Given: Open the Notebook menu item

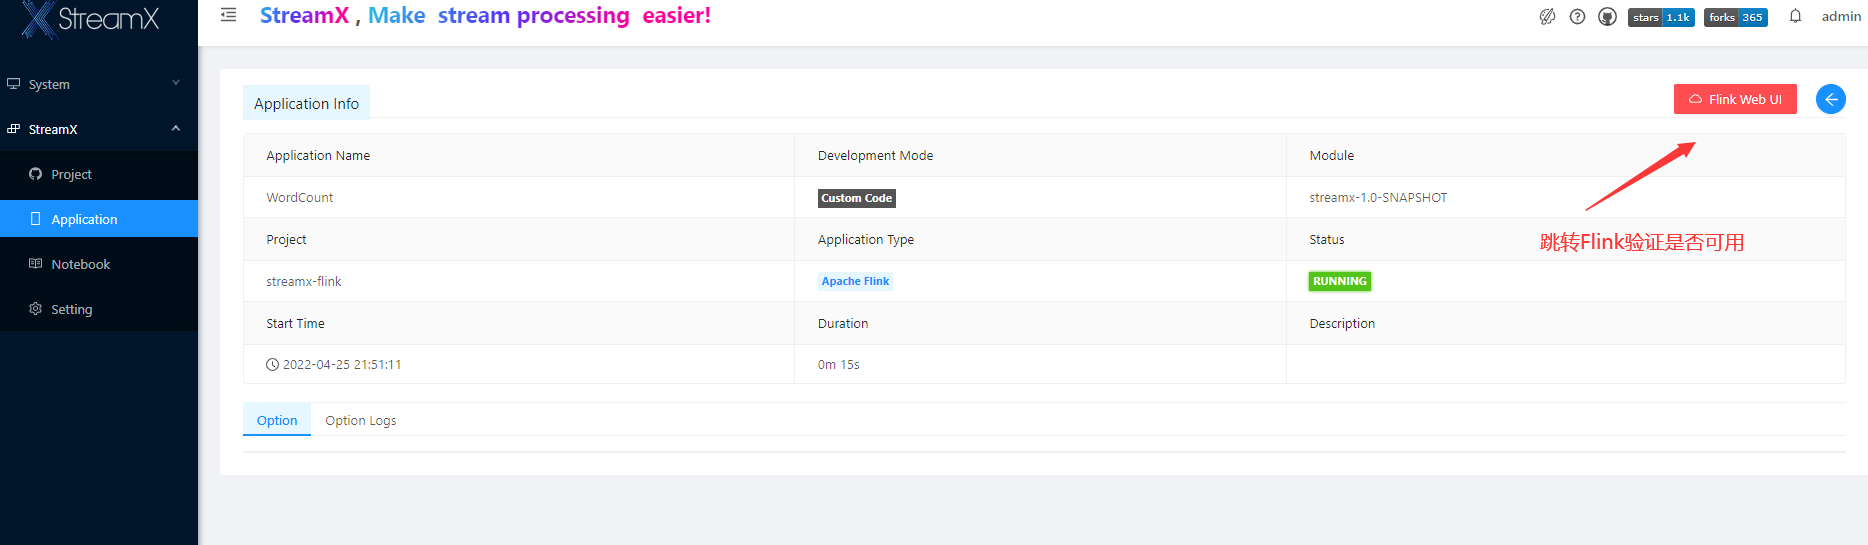Looking at the screenshot, I should point(99,264).
